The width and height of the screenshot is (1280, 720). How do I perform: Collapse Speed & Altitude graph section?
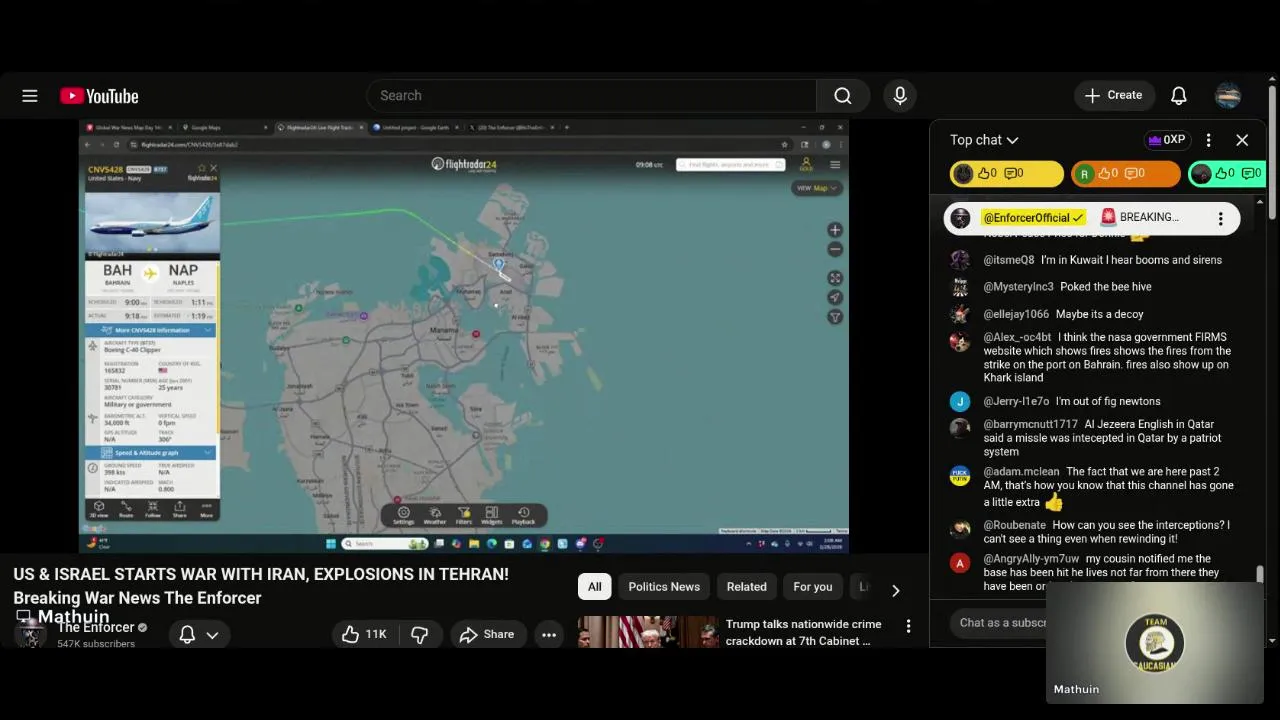pyautogui.click(x=152, y=453)
